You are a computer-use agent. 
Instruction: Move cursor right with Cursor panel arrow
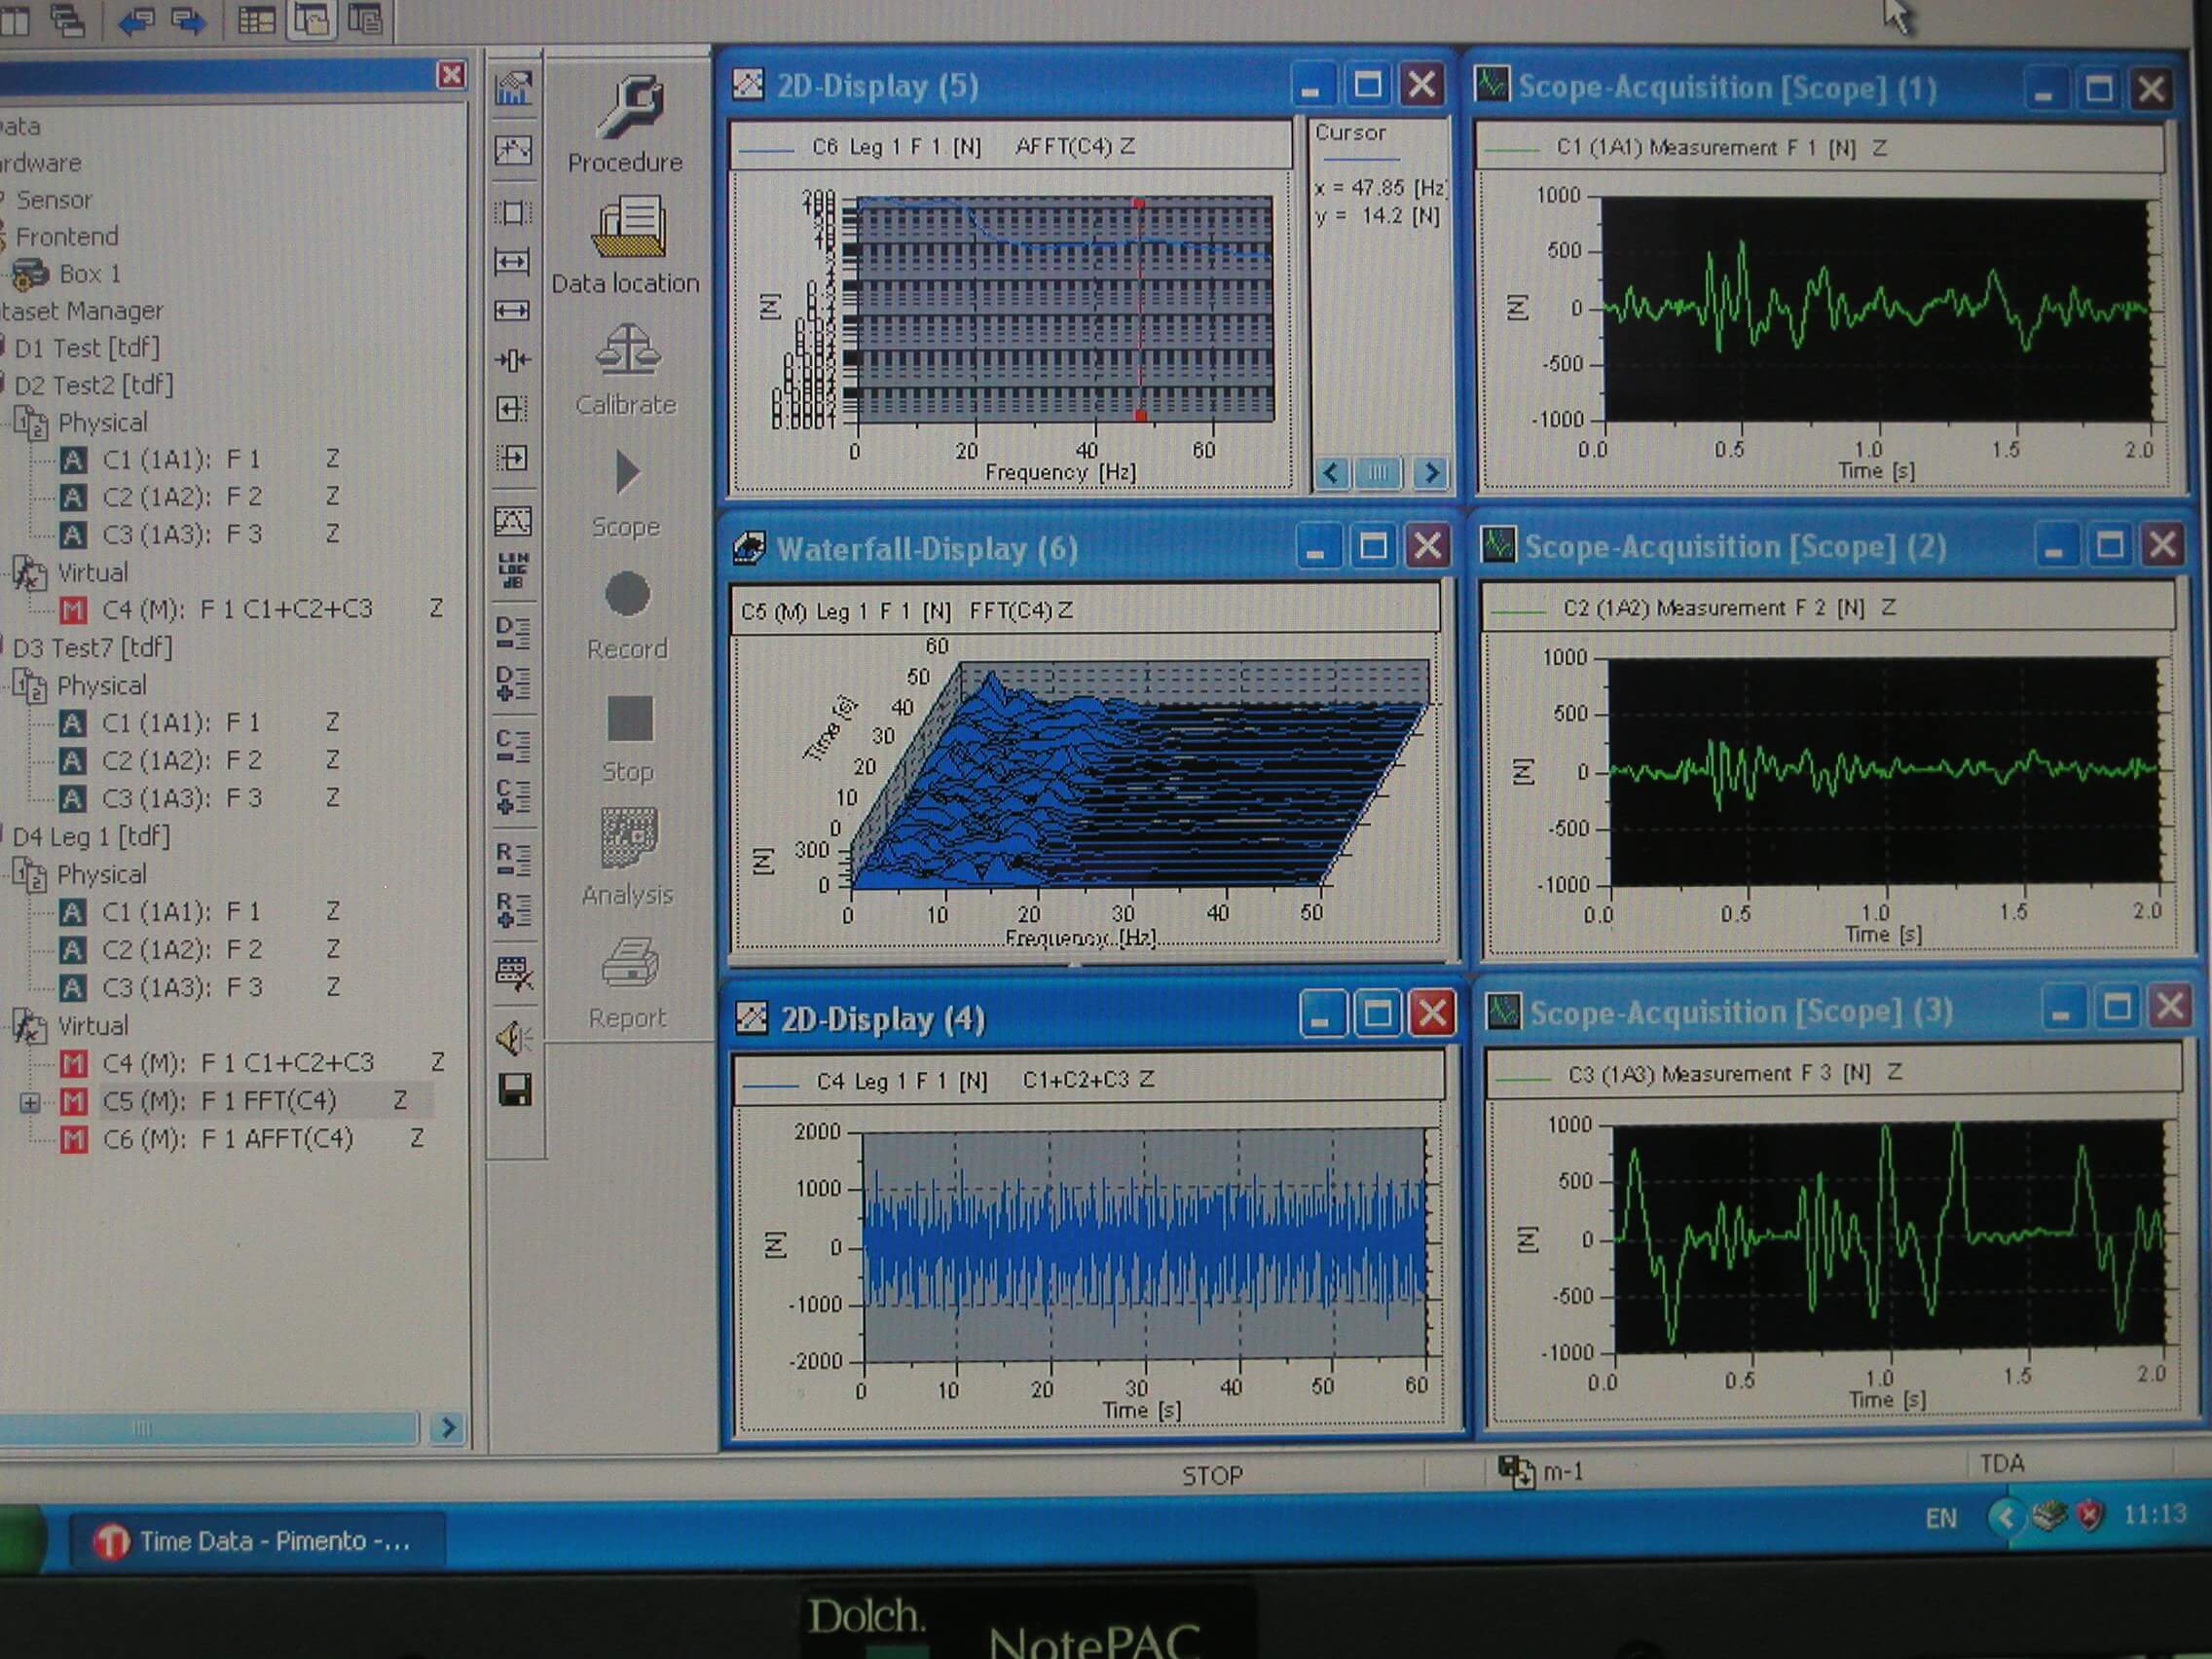1431,472
